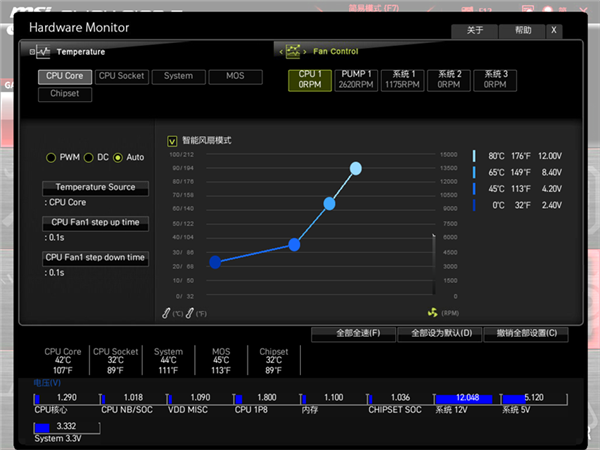Select the lowest fan curve point
600x450 pixels.
pos(215,262)
